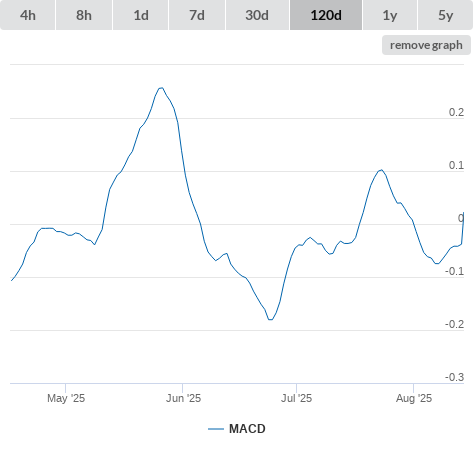Select the 4h time range tab
Viewport: 474px width, 455px height.
[x=28, y=15]
